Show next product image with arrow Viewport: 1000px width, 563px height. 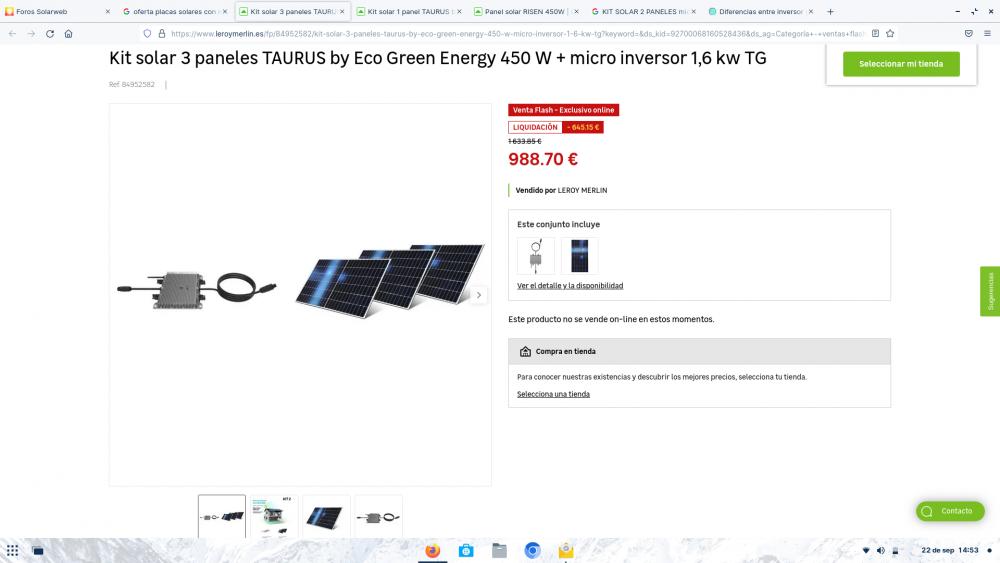[x=478, y=295]
